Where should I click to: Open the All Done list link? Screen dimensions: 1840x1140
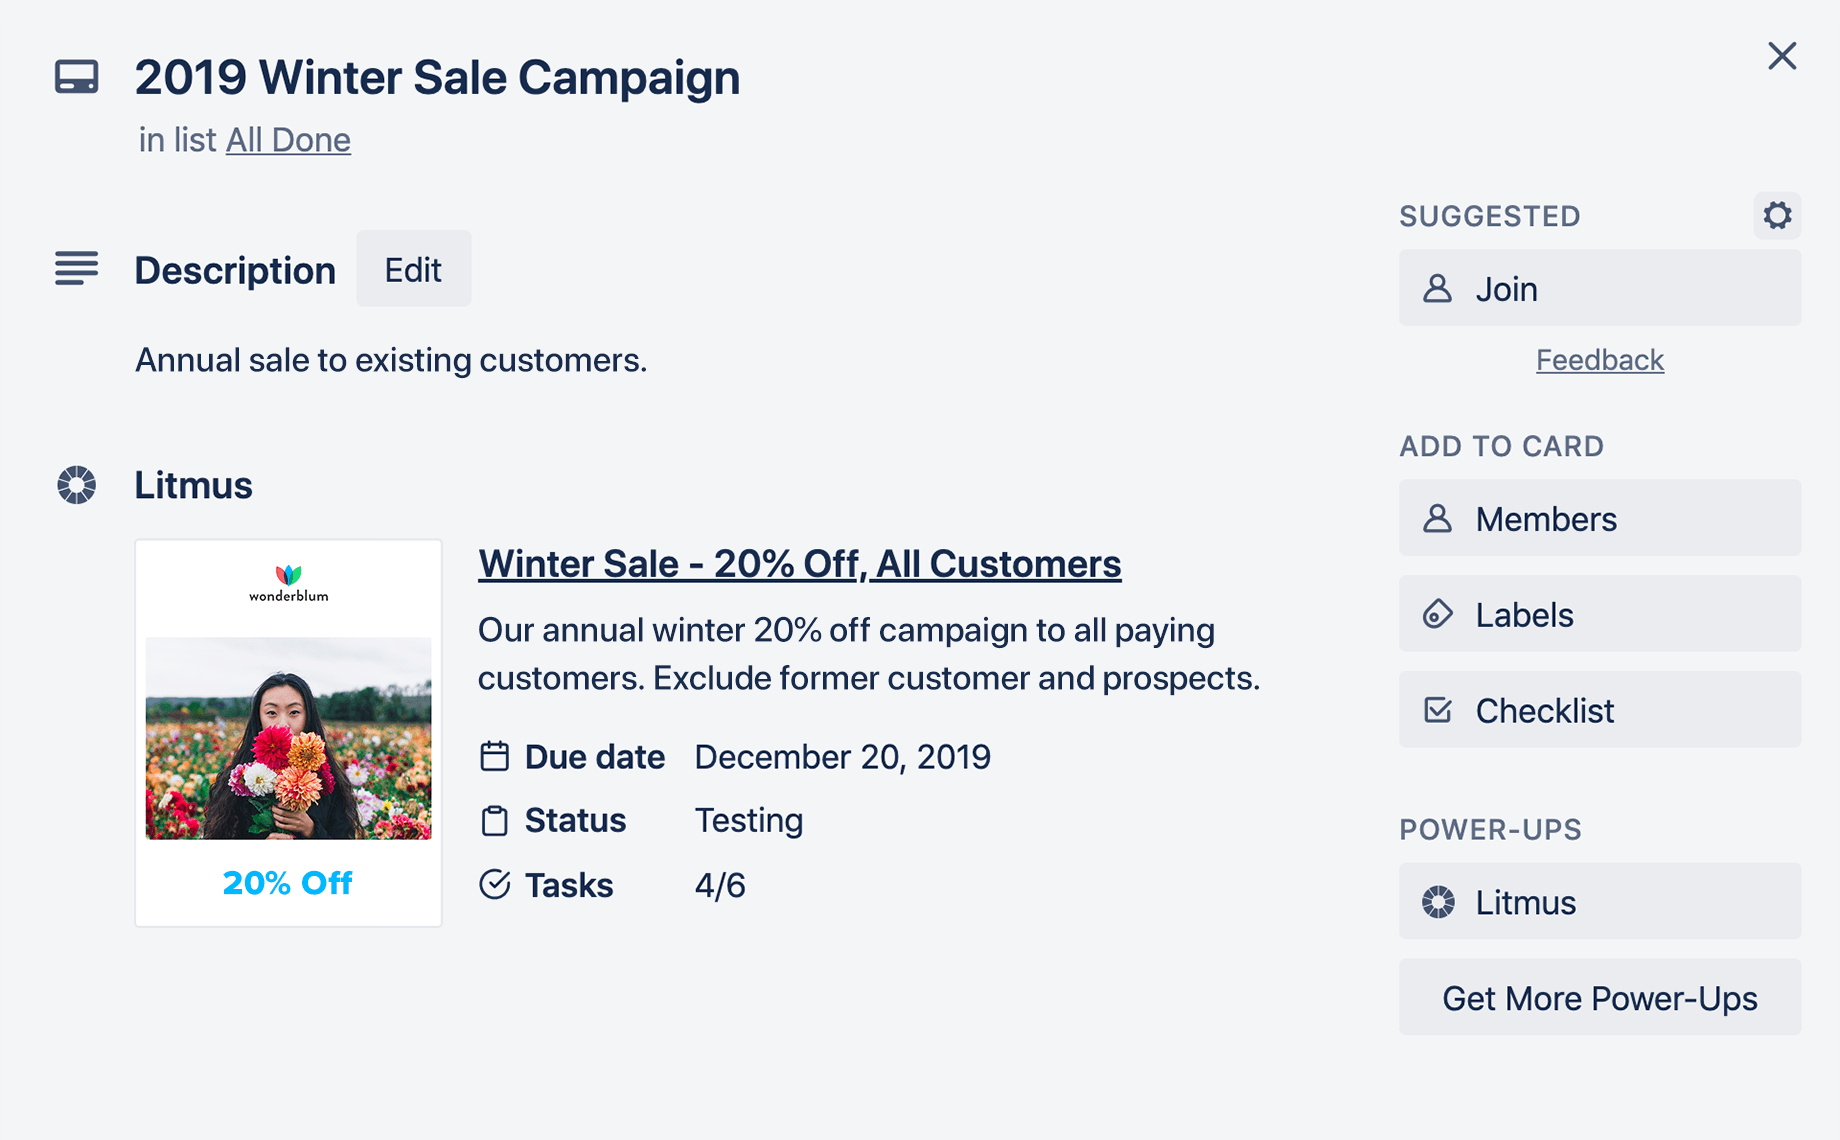click(x=288, y=140)
